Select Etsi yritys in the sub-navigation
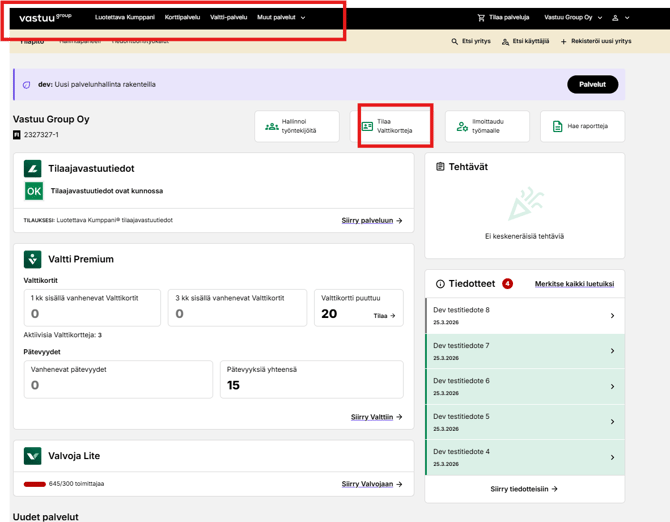This screenshot has height=522, width=670. (471, 41)
